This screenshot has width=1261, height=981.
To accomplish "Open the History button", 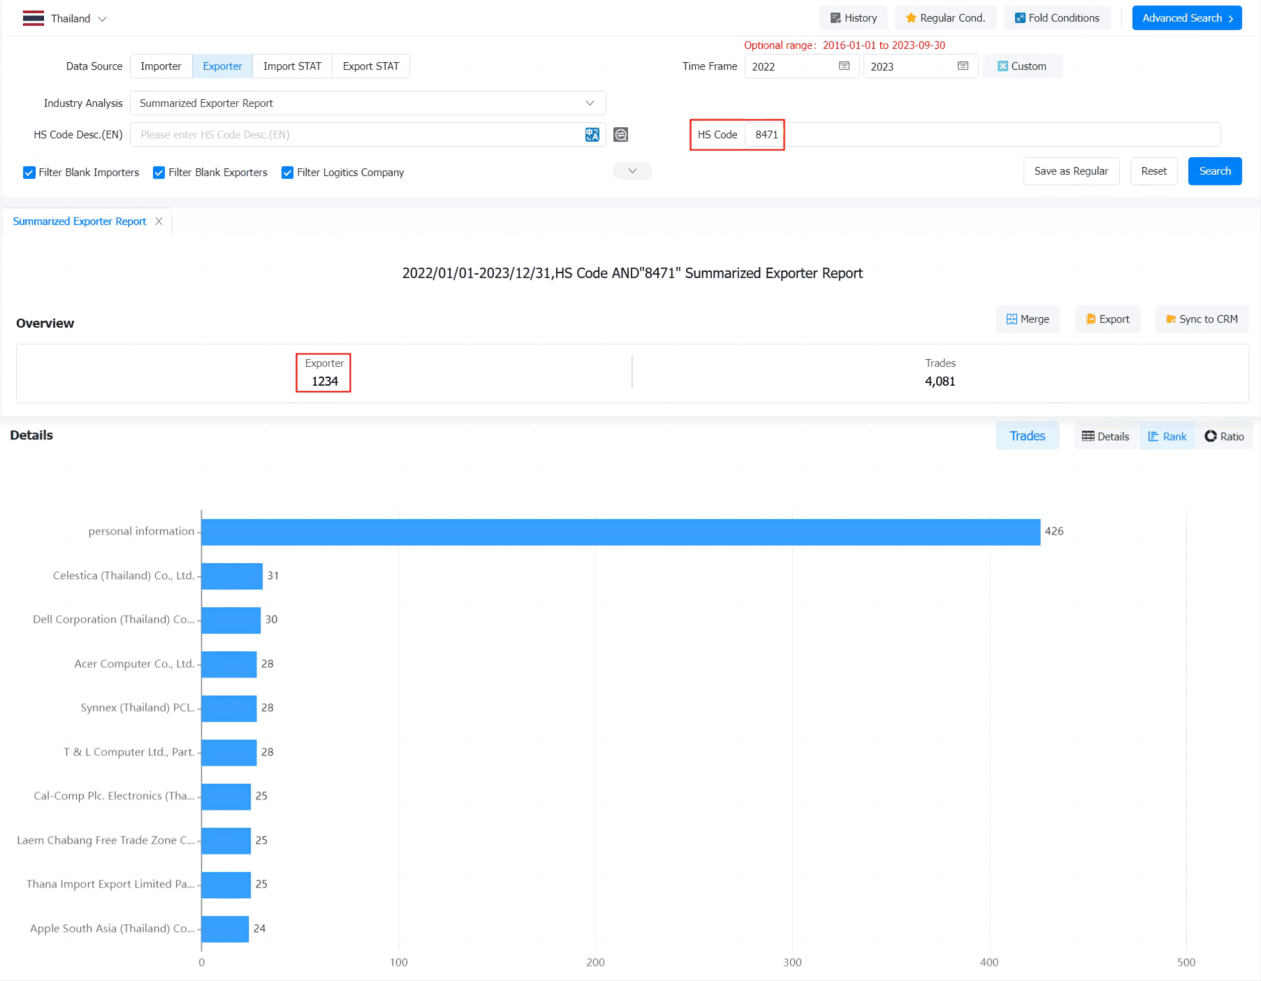I will coord(853,18).
